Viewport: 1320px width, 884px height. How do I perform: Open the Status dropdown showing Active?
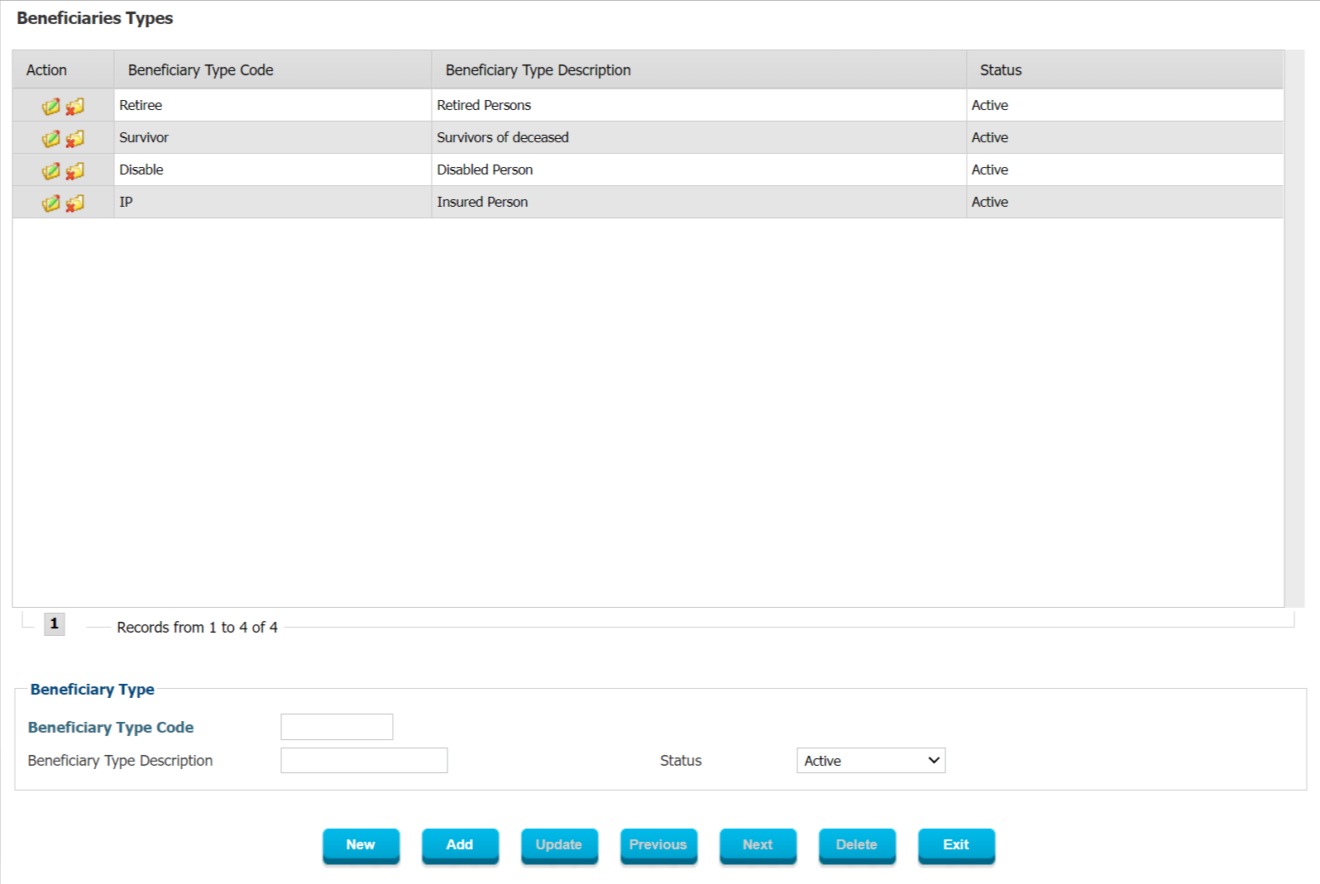click(871, 761)
